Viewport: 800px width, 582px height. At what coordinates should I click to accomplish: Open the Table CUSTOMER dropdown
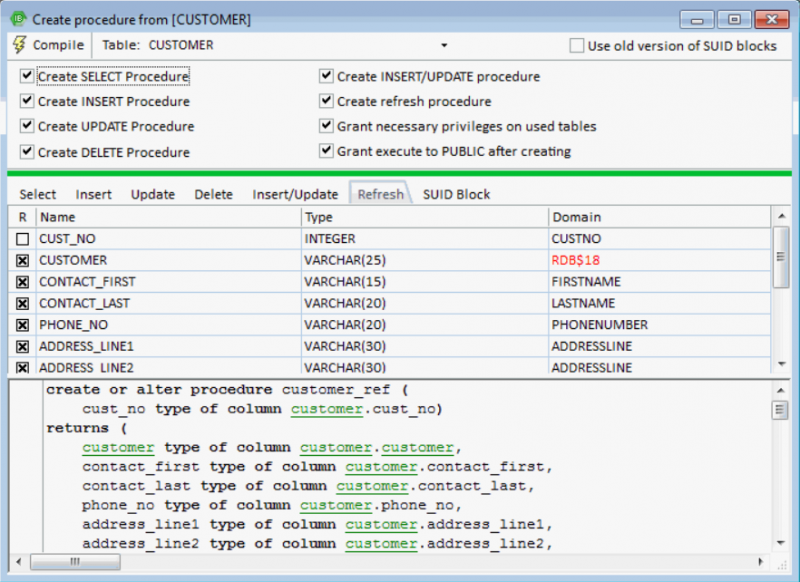pyautogui.click(x=444, y=45)
